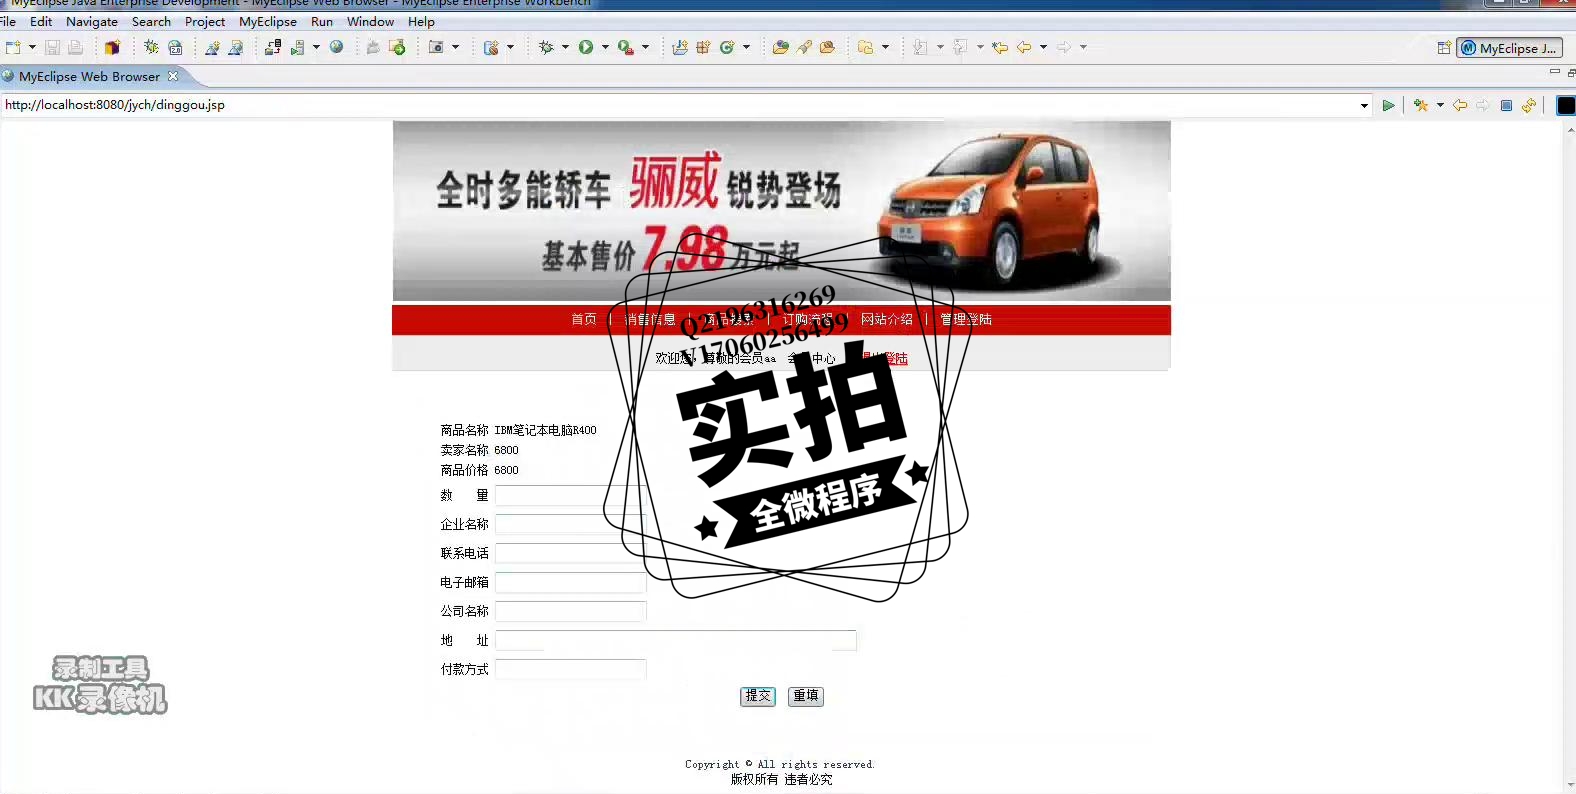Click the Print icon in the toolbar
Viewport: 1576px width, 794px height.
coord(75,47)
